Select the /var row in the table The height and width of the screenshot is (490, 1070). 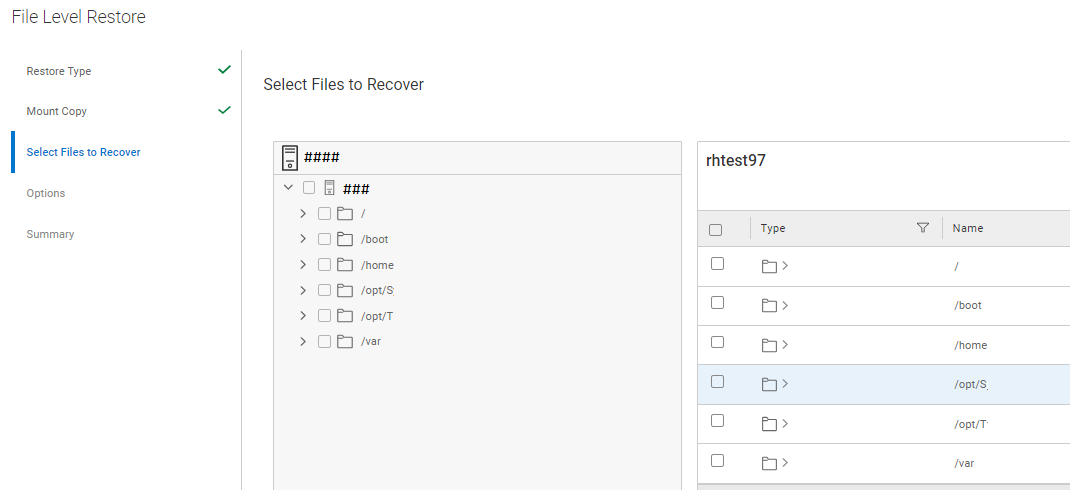964,463
